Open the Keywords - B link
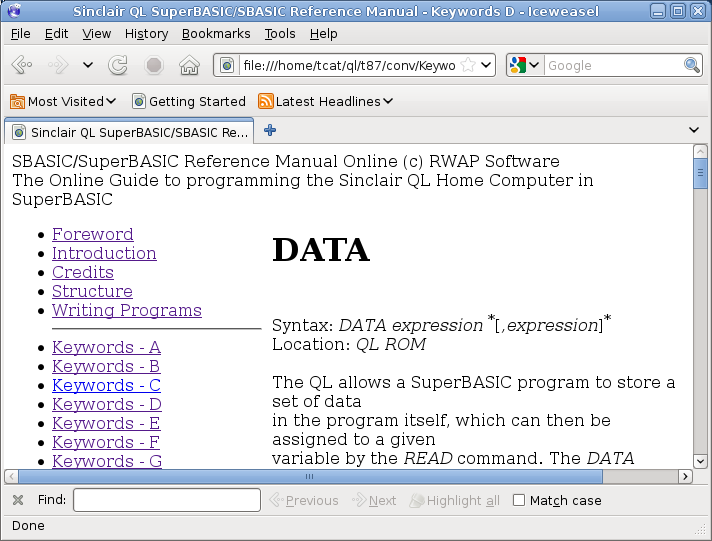The height and width of the screenshot is (541, 712). (x=106, y=367)
